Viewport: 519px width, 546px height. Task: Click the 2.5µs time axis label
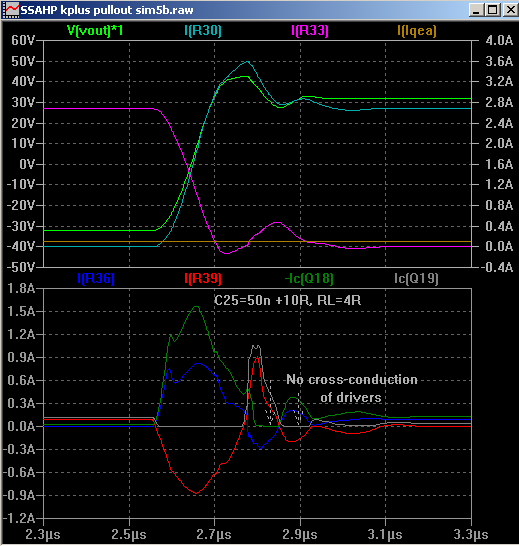click(129, 535)
